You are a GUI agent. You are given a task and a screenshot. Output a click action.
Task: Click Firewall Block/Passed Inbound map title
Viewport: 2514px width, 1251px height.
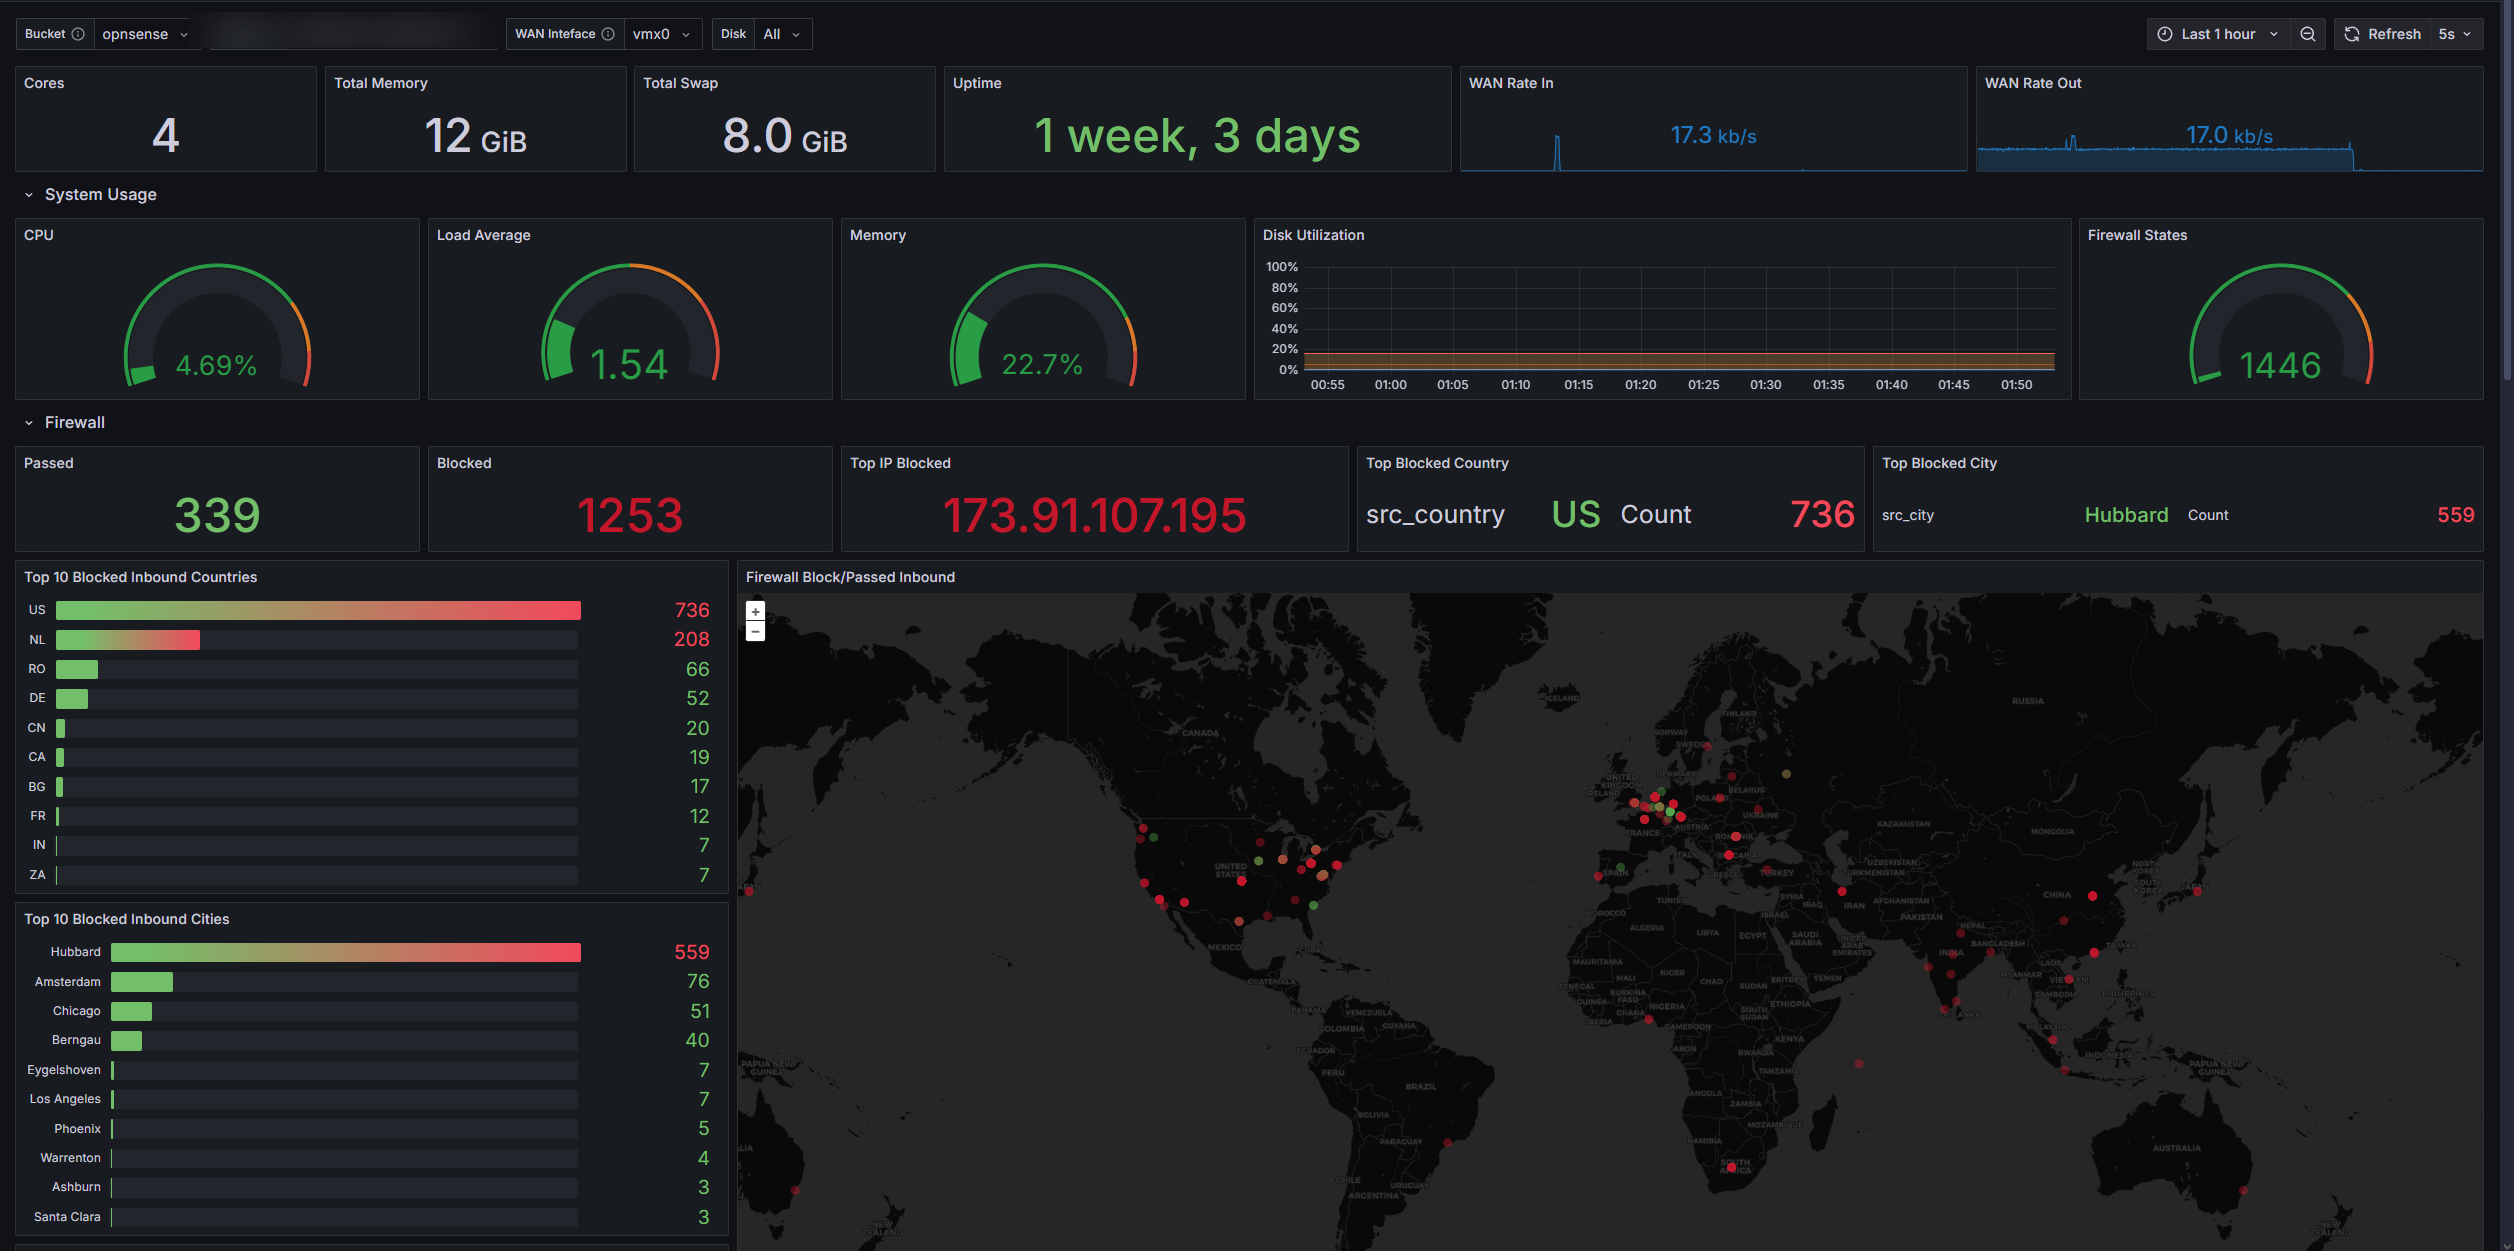851,577
